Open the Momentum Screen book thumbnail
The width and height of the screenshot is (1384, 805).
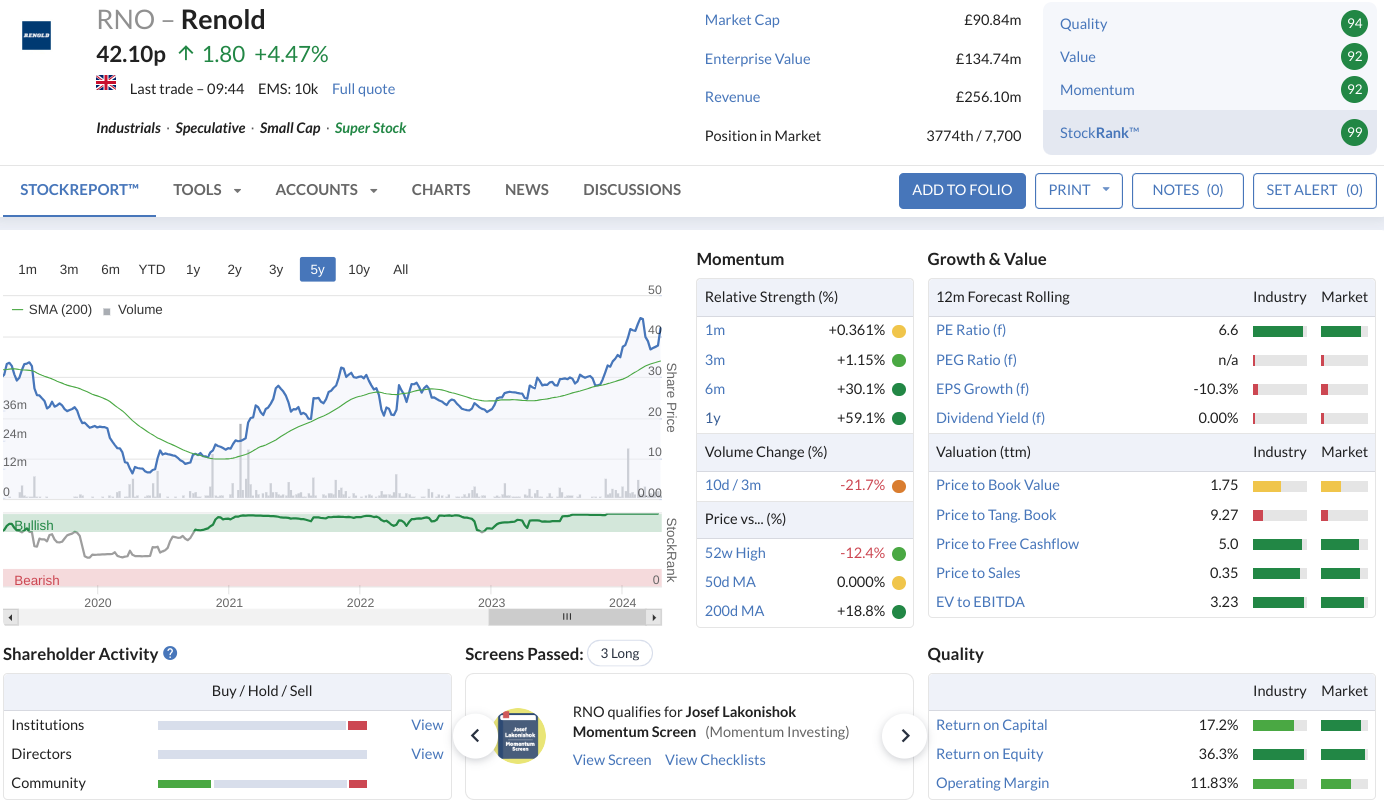point(521,736)
